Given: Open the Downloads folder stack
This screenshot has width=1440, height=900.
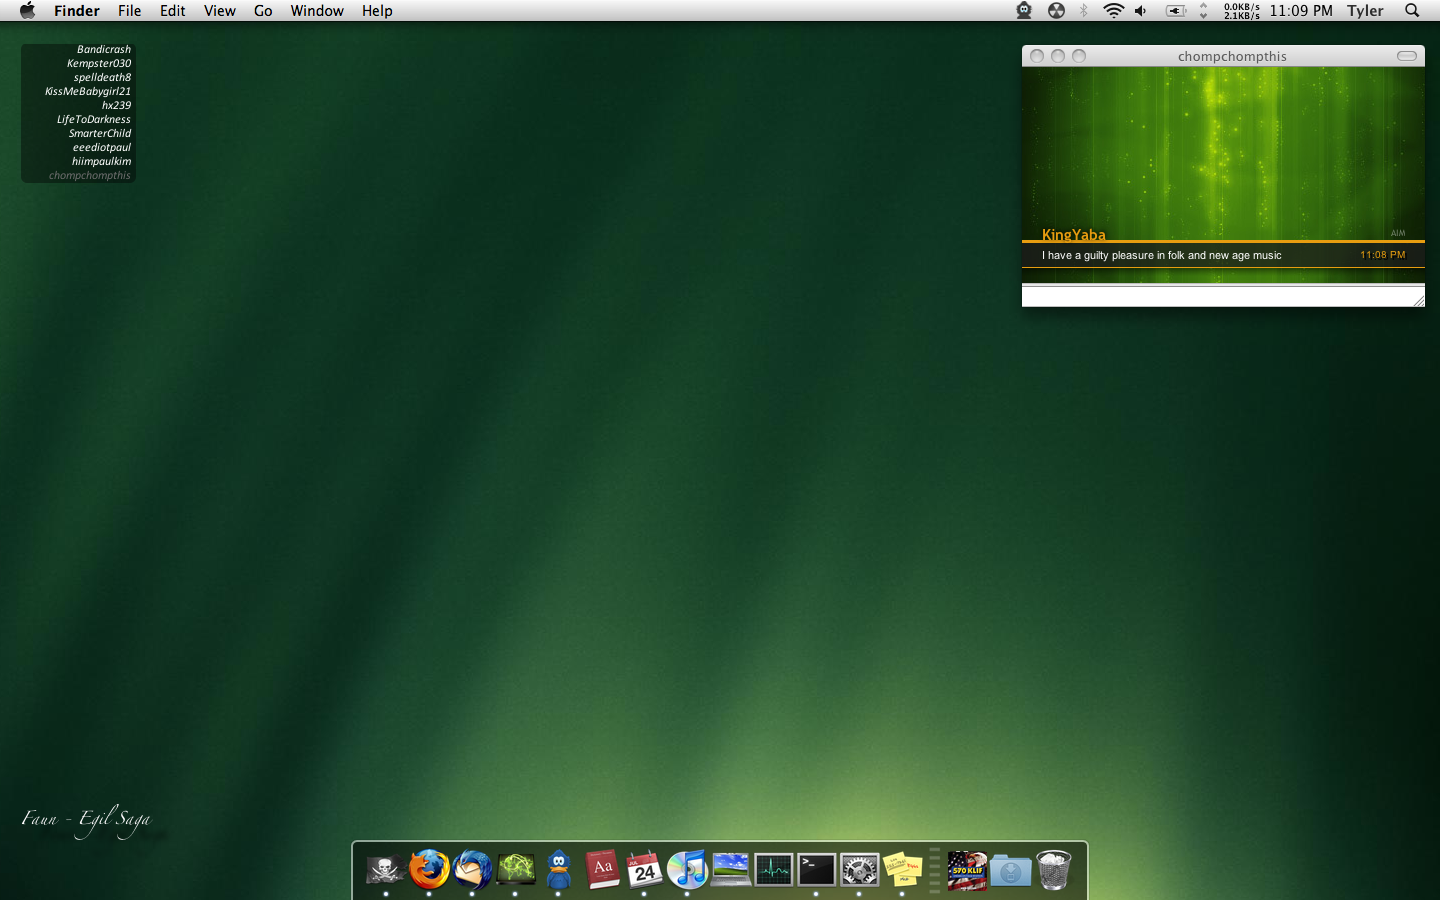Looking at the screenshot, I should point(1010,871).
